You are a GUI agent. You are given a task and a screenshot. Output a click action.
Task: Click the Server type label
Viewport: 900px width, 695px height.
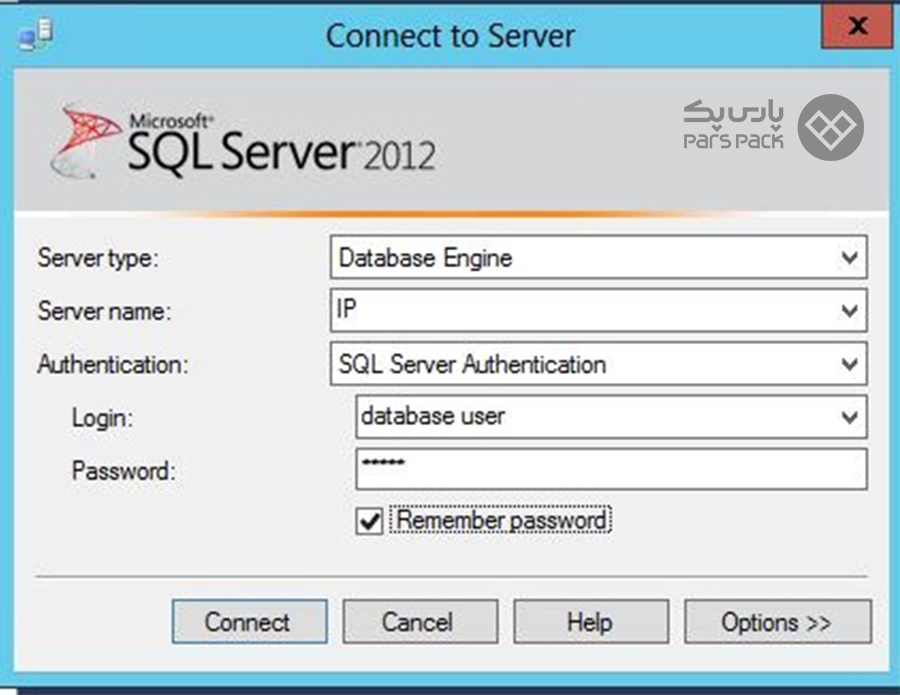[98, 258]
